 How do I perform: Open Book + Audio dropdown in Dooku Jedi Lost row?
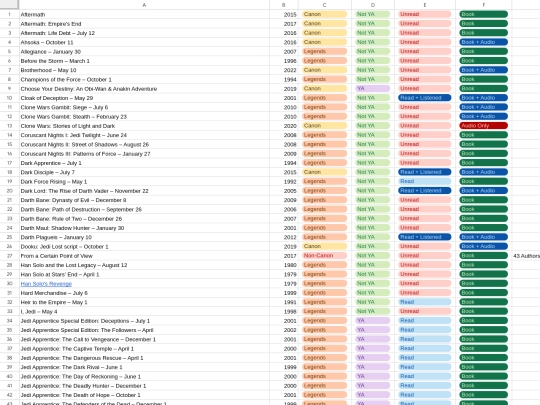point(483,246)
